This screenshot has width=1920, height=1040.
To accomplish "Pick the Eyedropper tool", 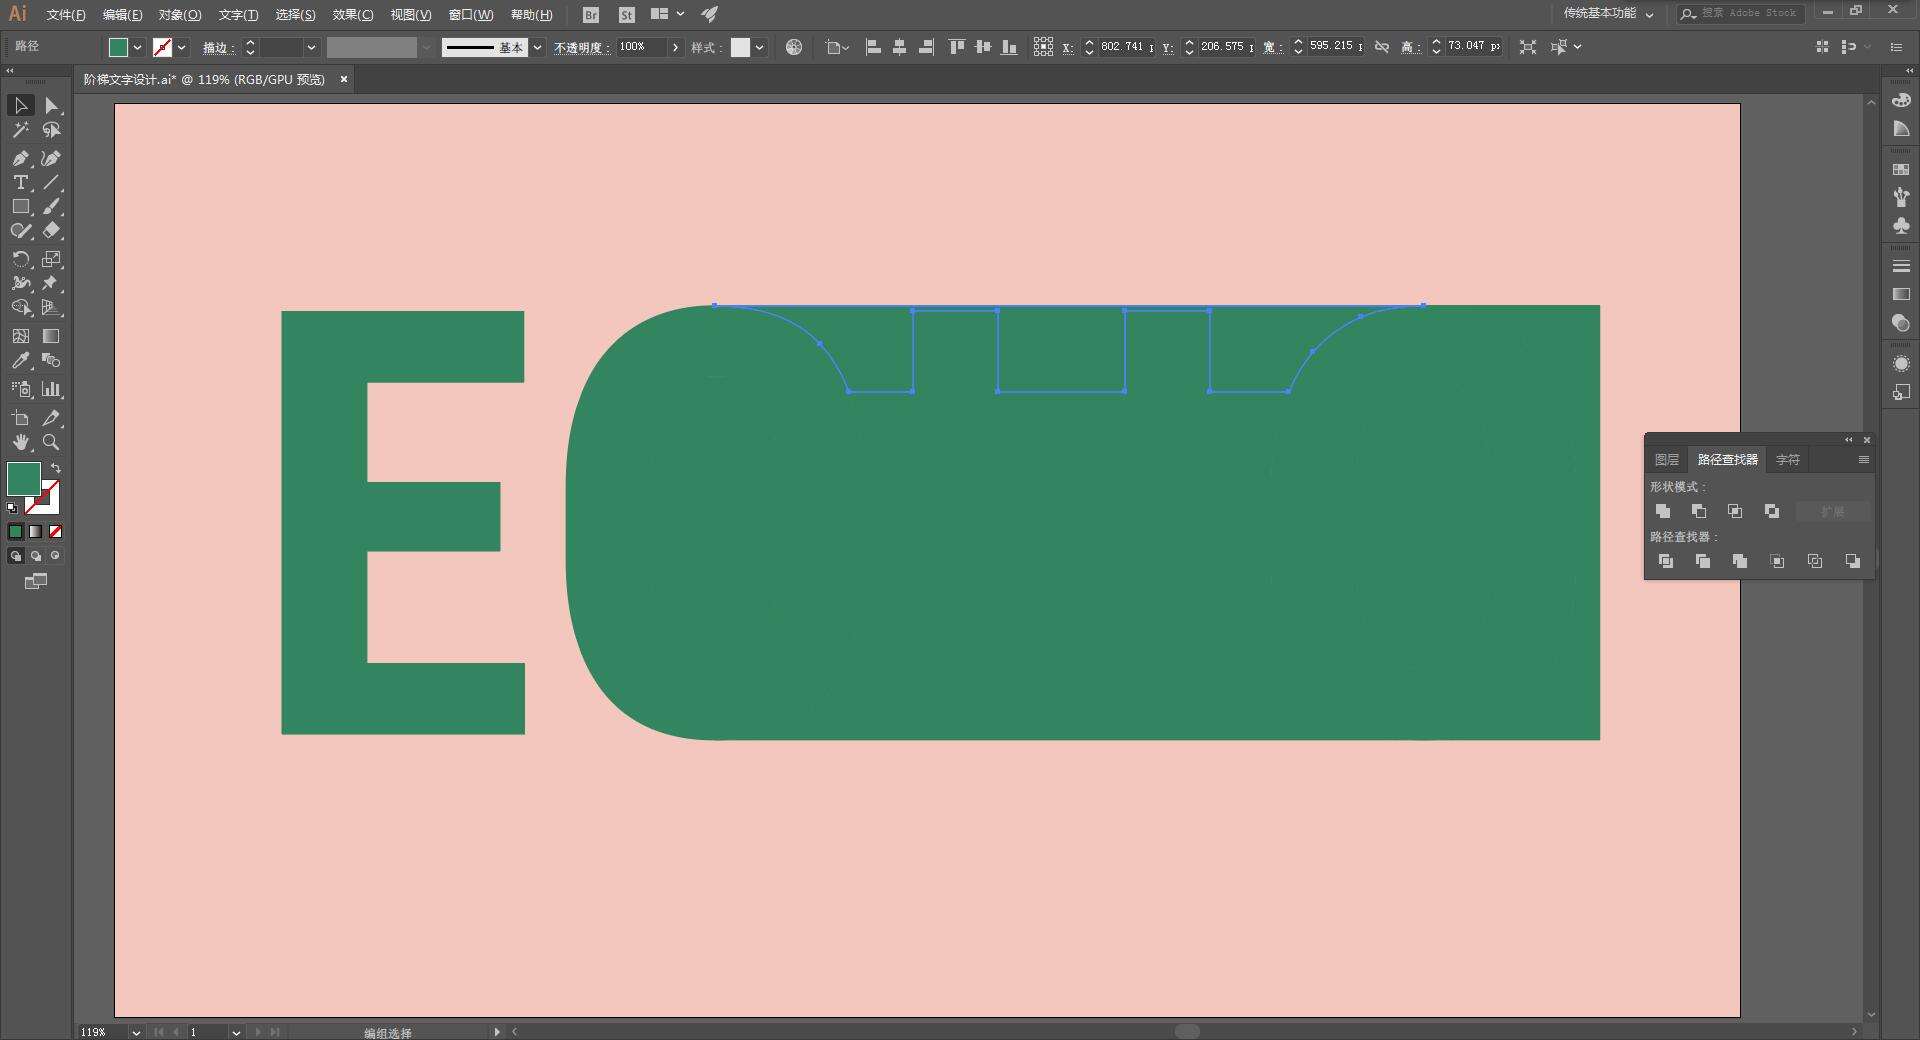I will tap(20, 361).
